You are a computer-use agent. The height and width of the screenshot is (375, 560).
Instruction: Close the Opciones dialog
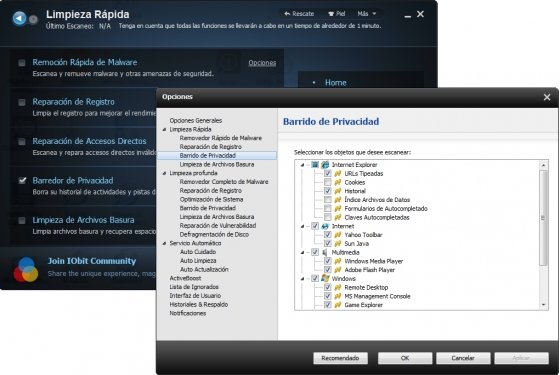547,97
